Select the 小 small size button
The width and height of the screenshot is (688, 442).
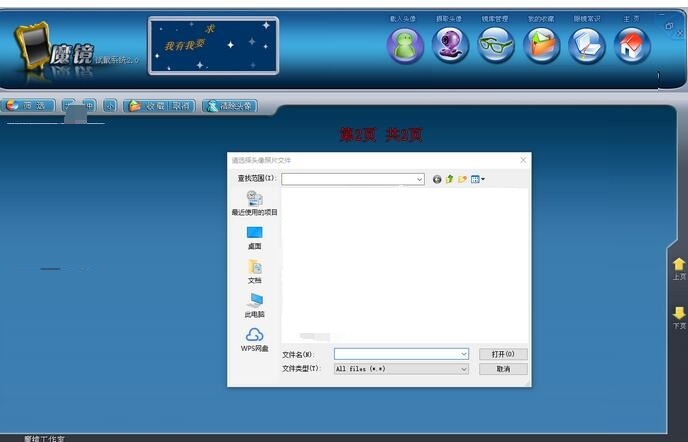[x=110, y=106]
